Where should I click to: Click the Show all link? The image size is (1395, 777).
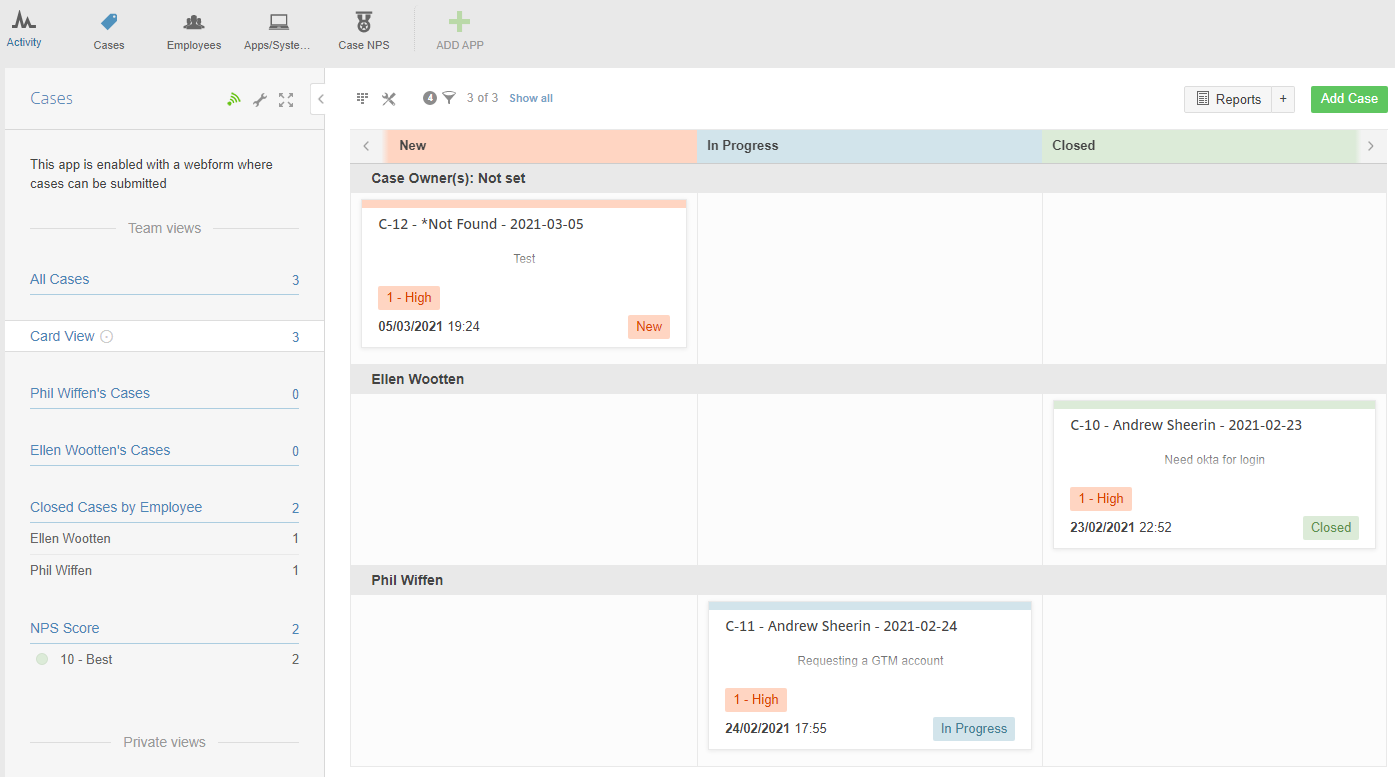click(x=531, y=98)
